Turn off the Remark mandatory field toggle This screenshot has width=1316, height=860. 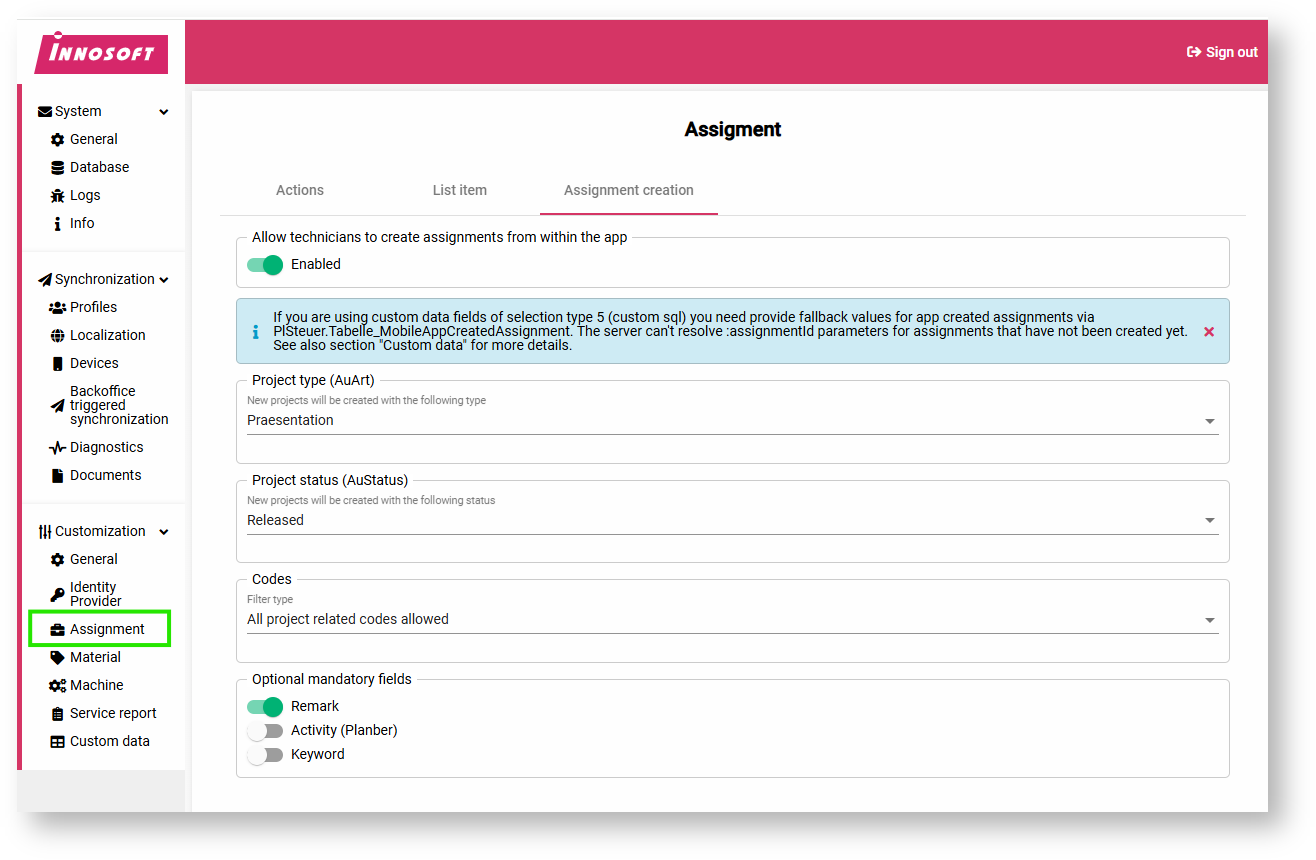[265, 707]
